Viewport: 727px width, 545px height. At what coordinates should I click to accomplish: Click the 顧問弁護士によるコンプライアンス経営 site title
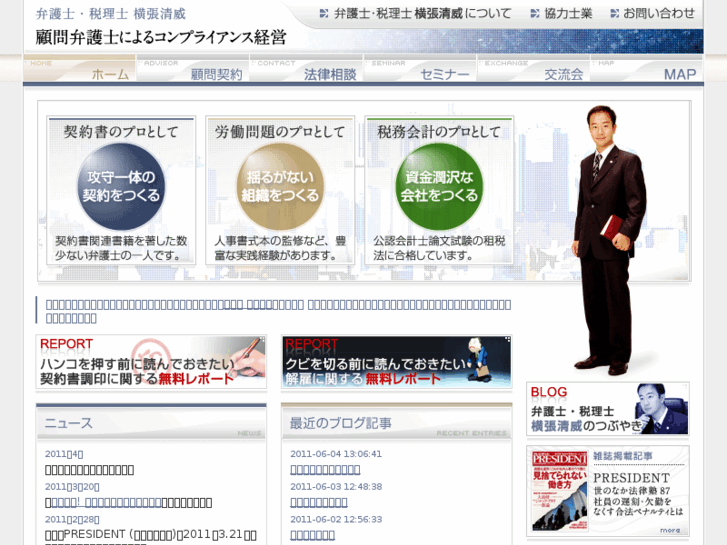[161, 38]
